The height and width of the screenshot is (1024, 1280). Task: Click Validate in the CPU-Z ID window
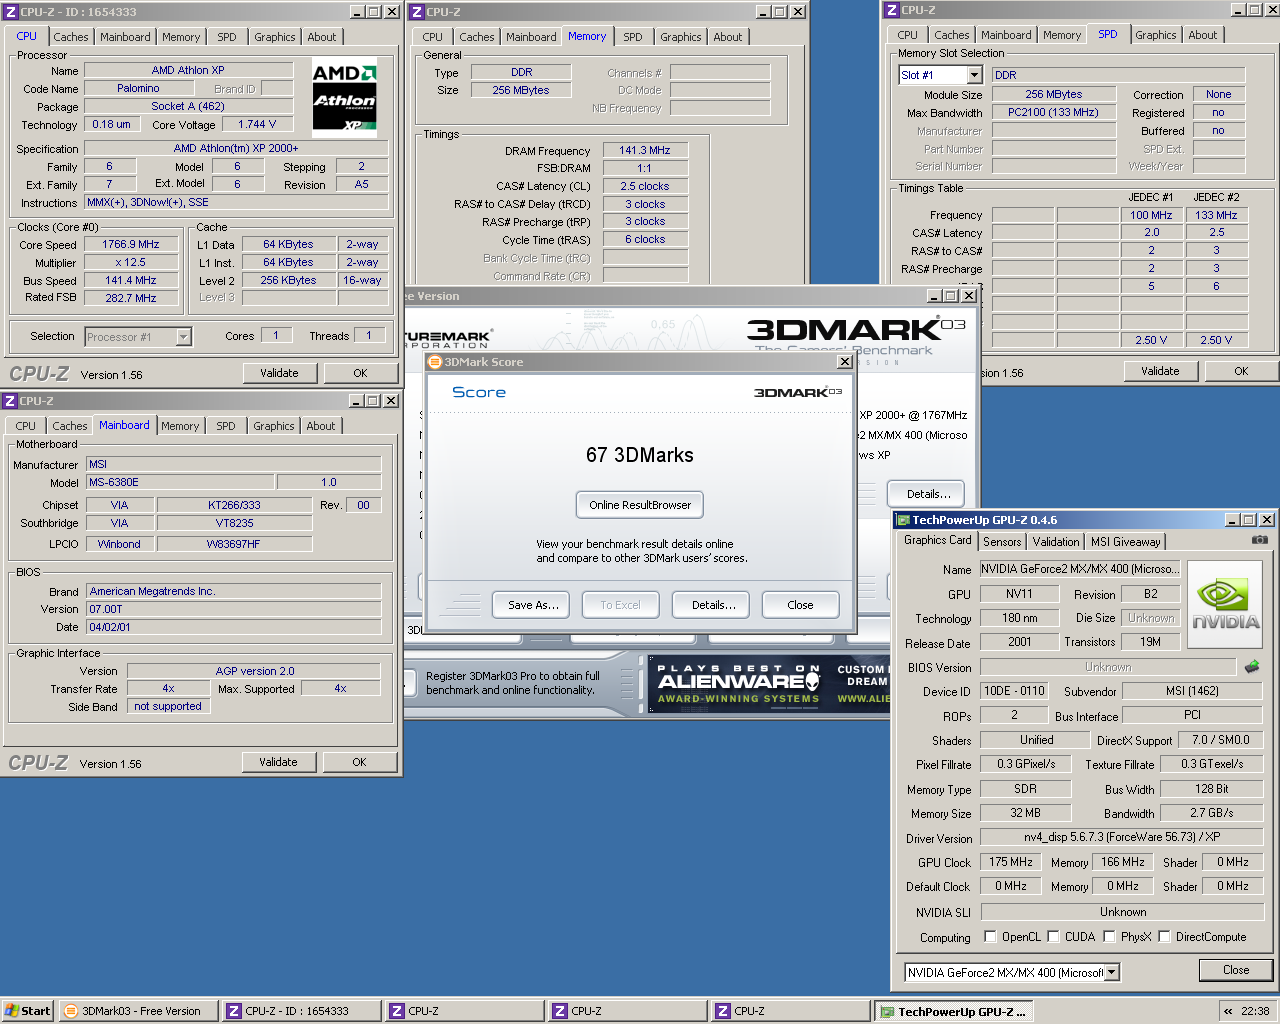(x=279, y=373)
